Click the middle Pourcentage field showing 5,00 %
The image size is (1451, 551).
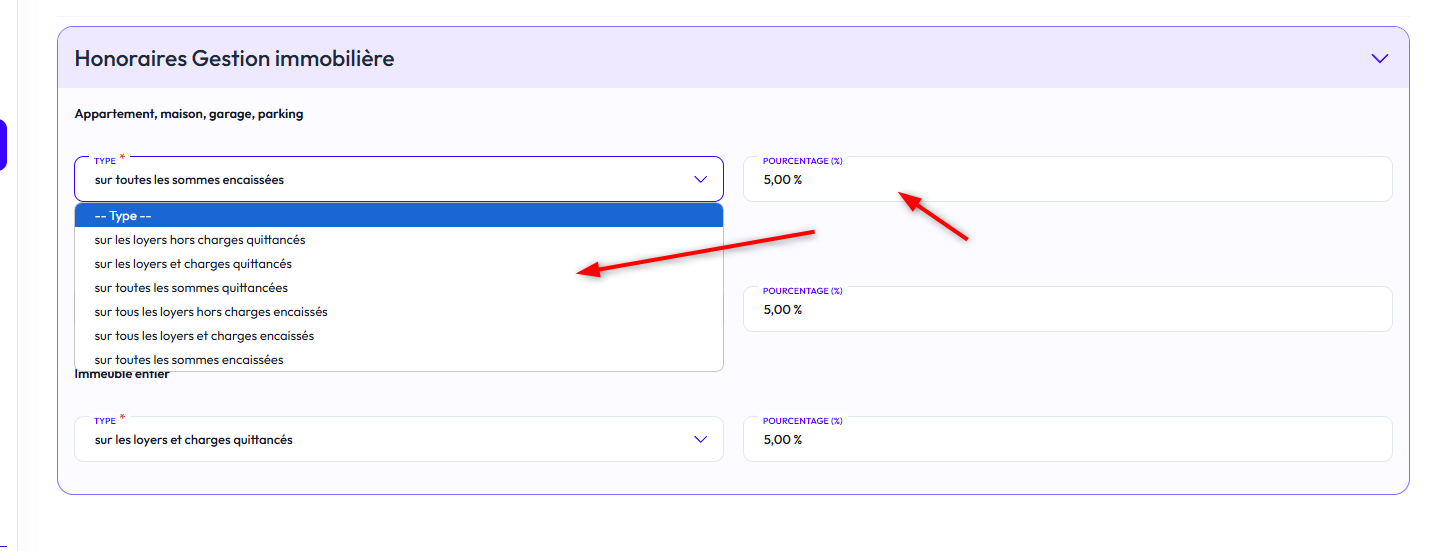point(1067,310)
